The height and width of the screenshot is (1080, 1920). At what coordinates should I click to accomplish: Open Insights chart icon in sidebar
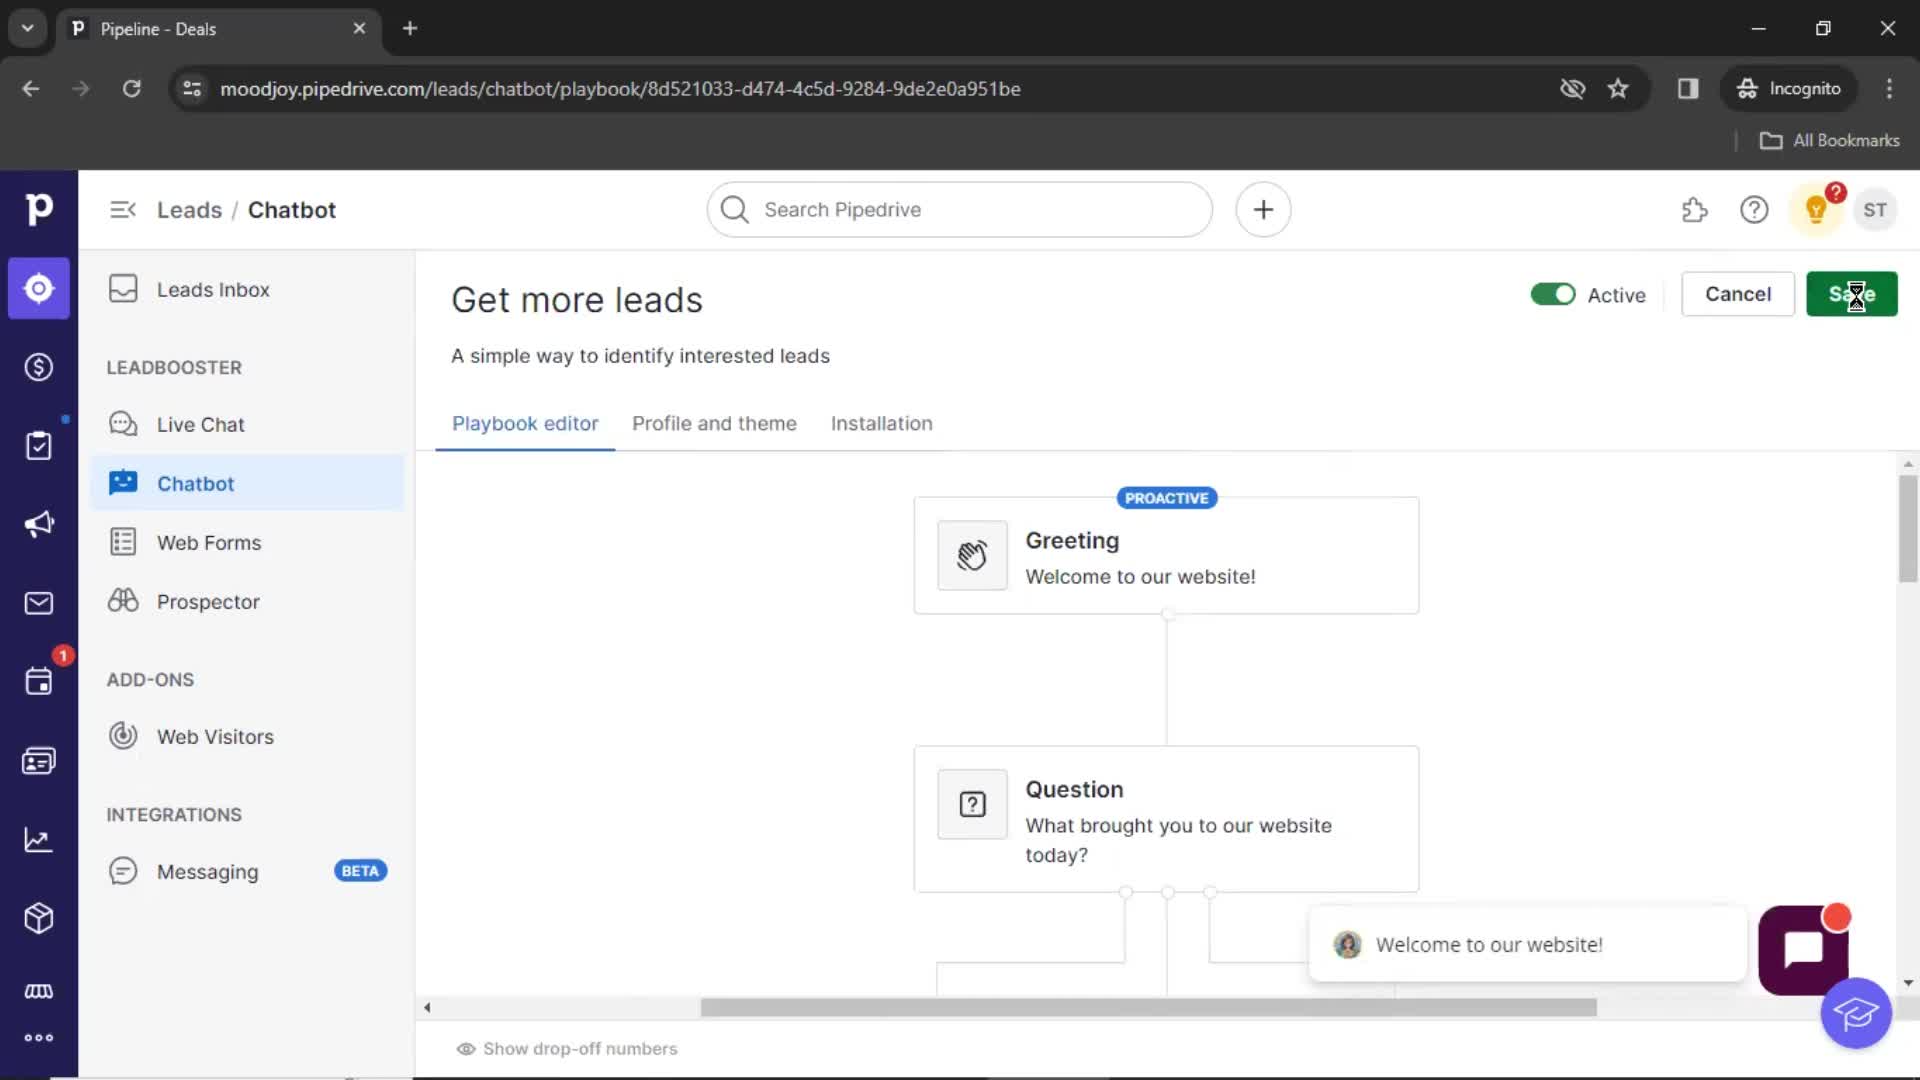point(38,840)
